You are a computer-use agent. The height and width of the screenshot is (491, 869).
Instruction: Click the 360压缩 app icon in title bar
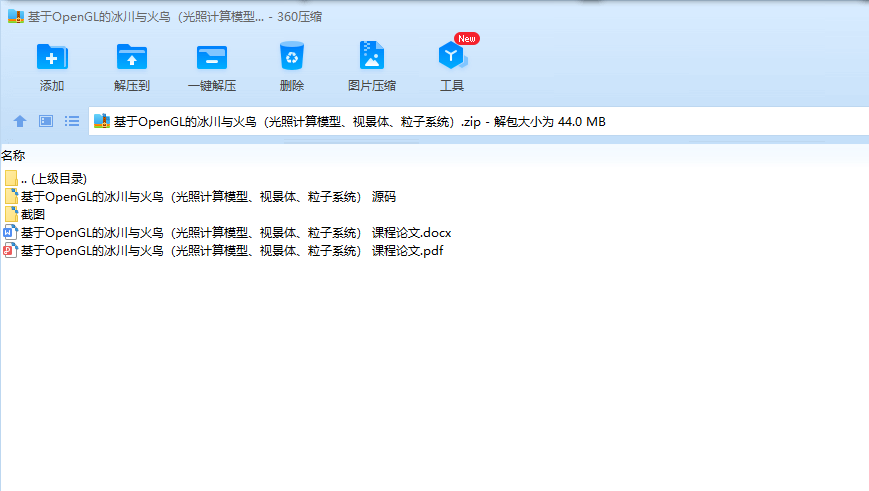[x=16, y=17]
